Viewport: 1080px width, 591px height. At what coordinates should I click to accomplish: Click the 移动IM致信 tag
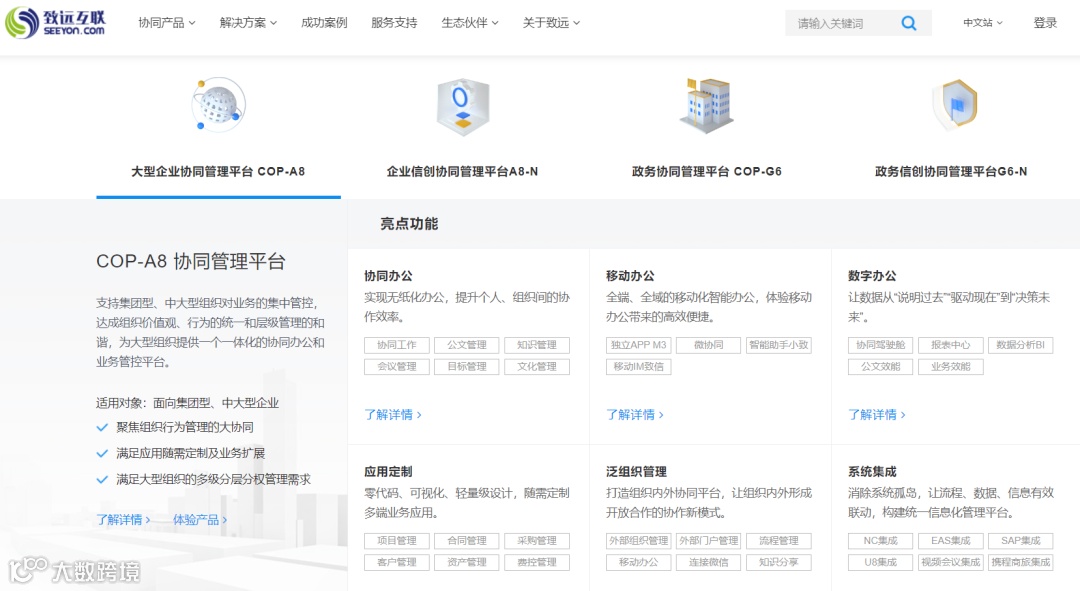click(x=638, y=366)
